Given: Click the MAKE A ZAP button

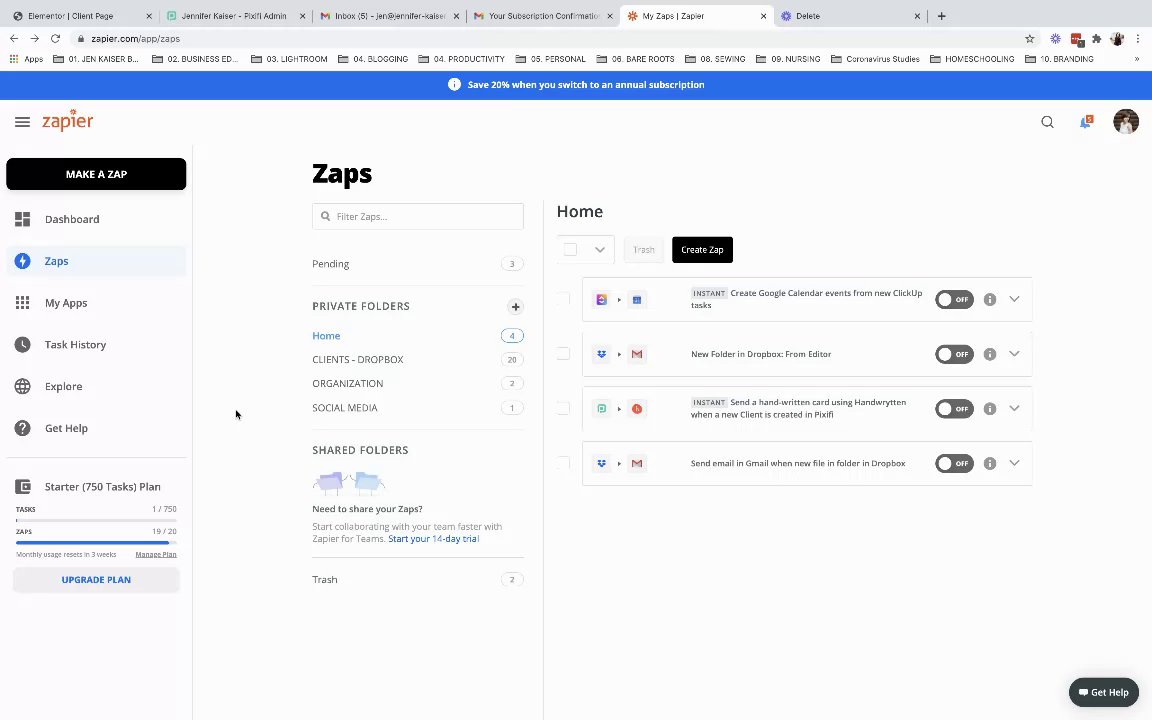Looking at the screenshot, I should click(x=96, y=174).
